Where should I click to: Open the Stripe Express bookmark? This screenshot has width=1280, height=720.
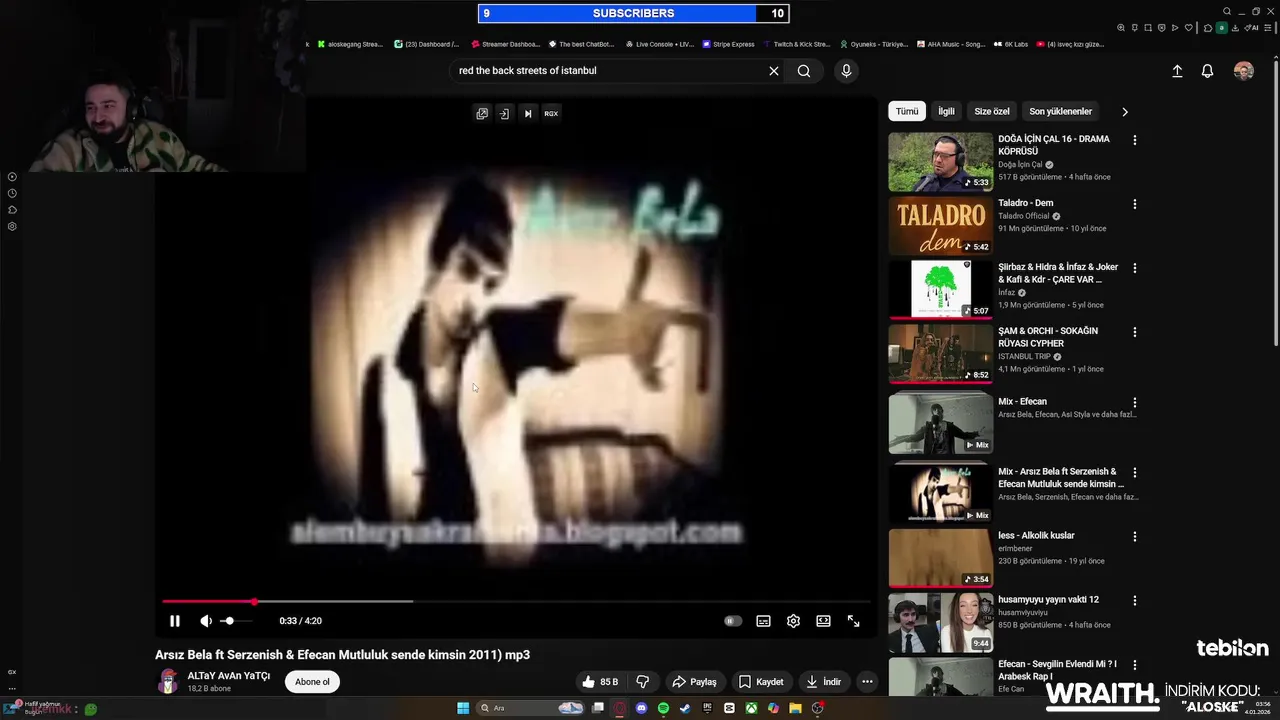[729, 44]
